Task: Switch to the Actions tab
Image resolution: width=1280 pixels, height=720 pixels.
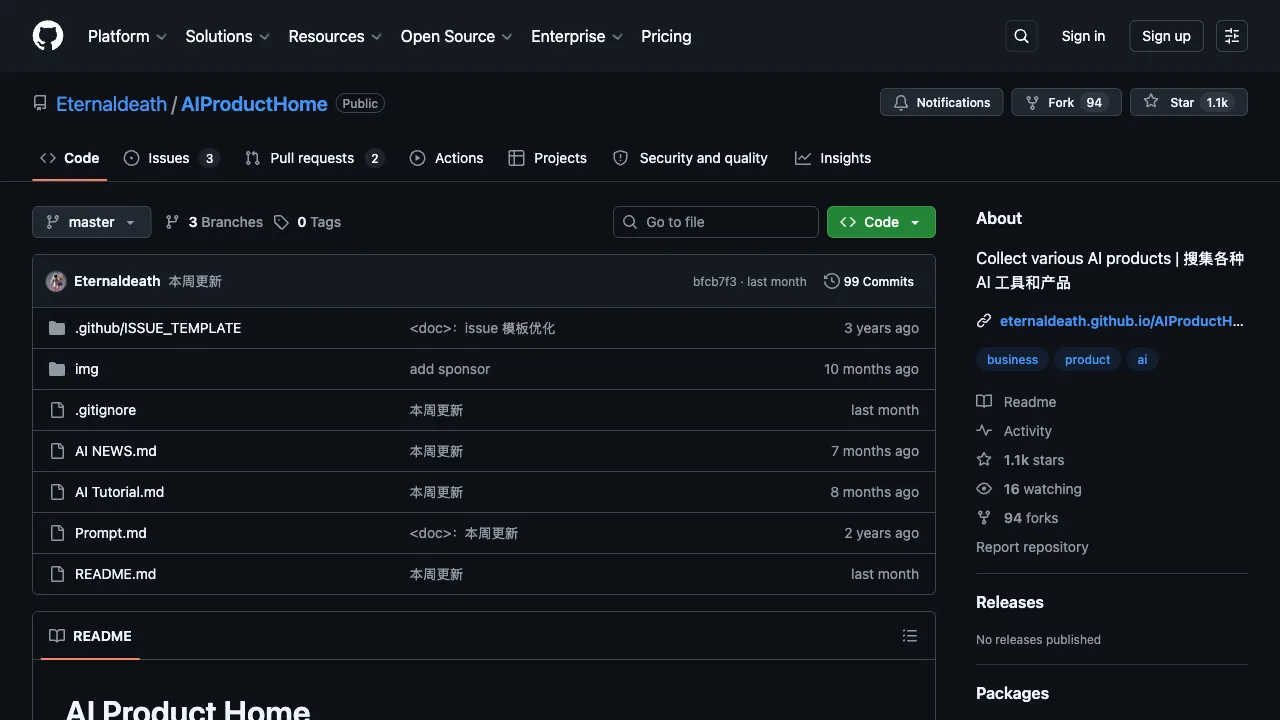Action: [446, 158]
